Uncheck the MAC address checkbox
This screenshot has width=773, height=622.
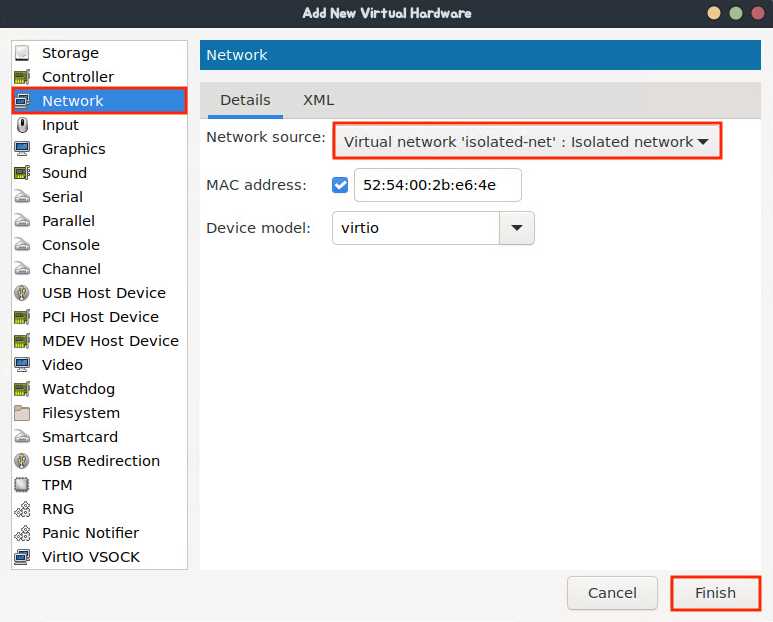click(x=340, y=185)
